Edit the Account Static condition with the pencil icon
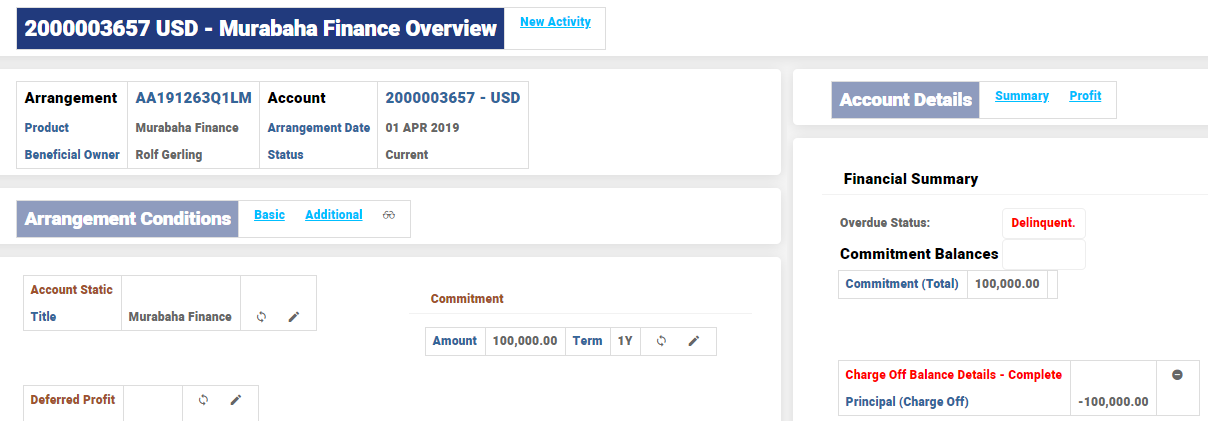The image size is (1208, 421). pos(294,316)
